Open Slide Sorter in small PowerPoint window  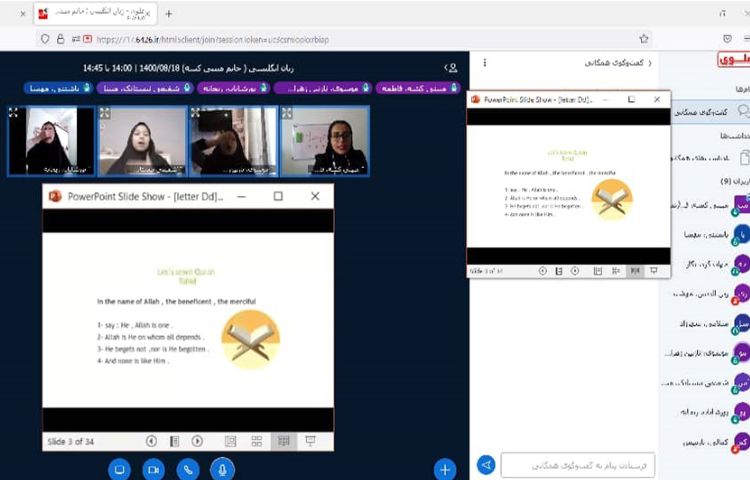616,271
